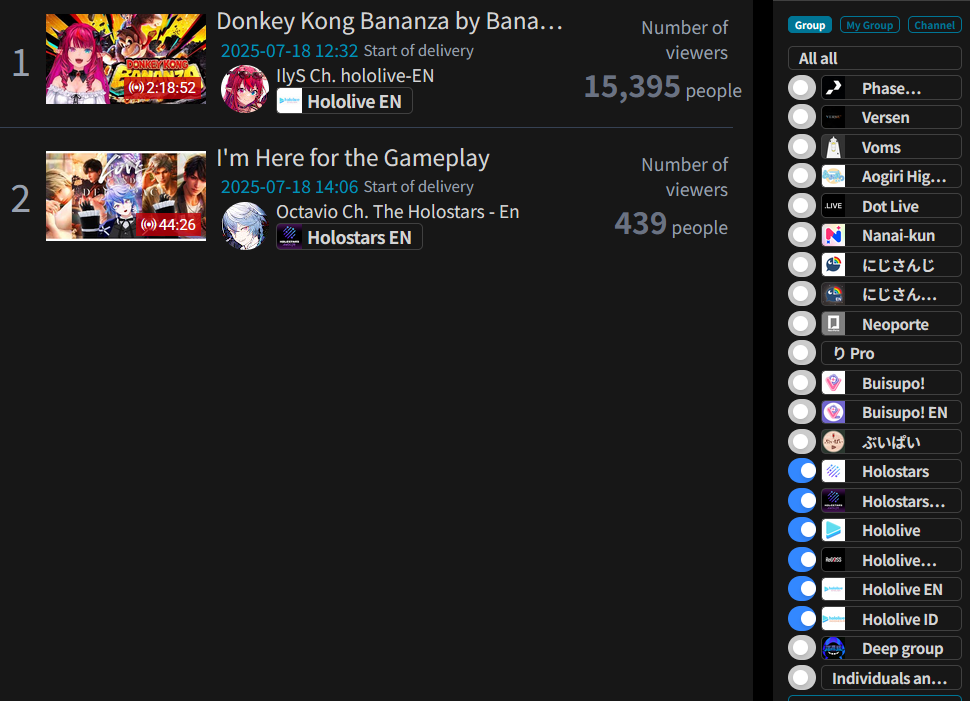Enable the Aogiri High School toggle
This screenshot has height=701, width=970.
[802, 176]
